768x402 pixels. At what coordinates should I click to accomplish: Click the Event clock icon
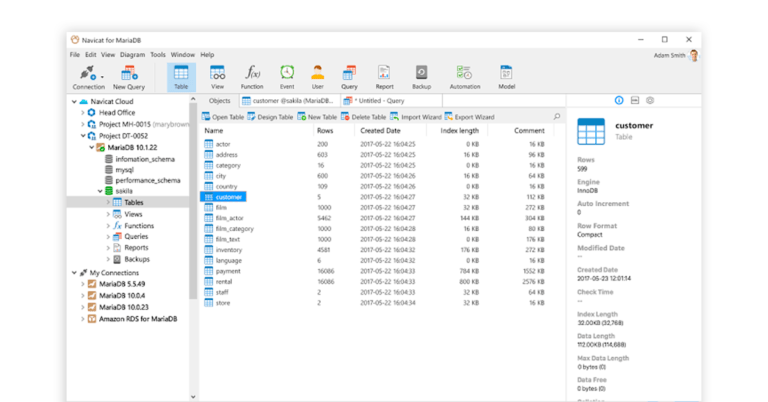pyautogui.click(x=287, y=73)
